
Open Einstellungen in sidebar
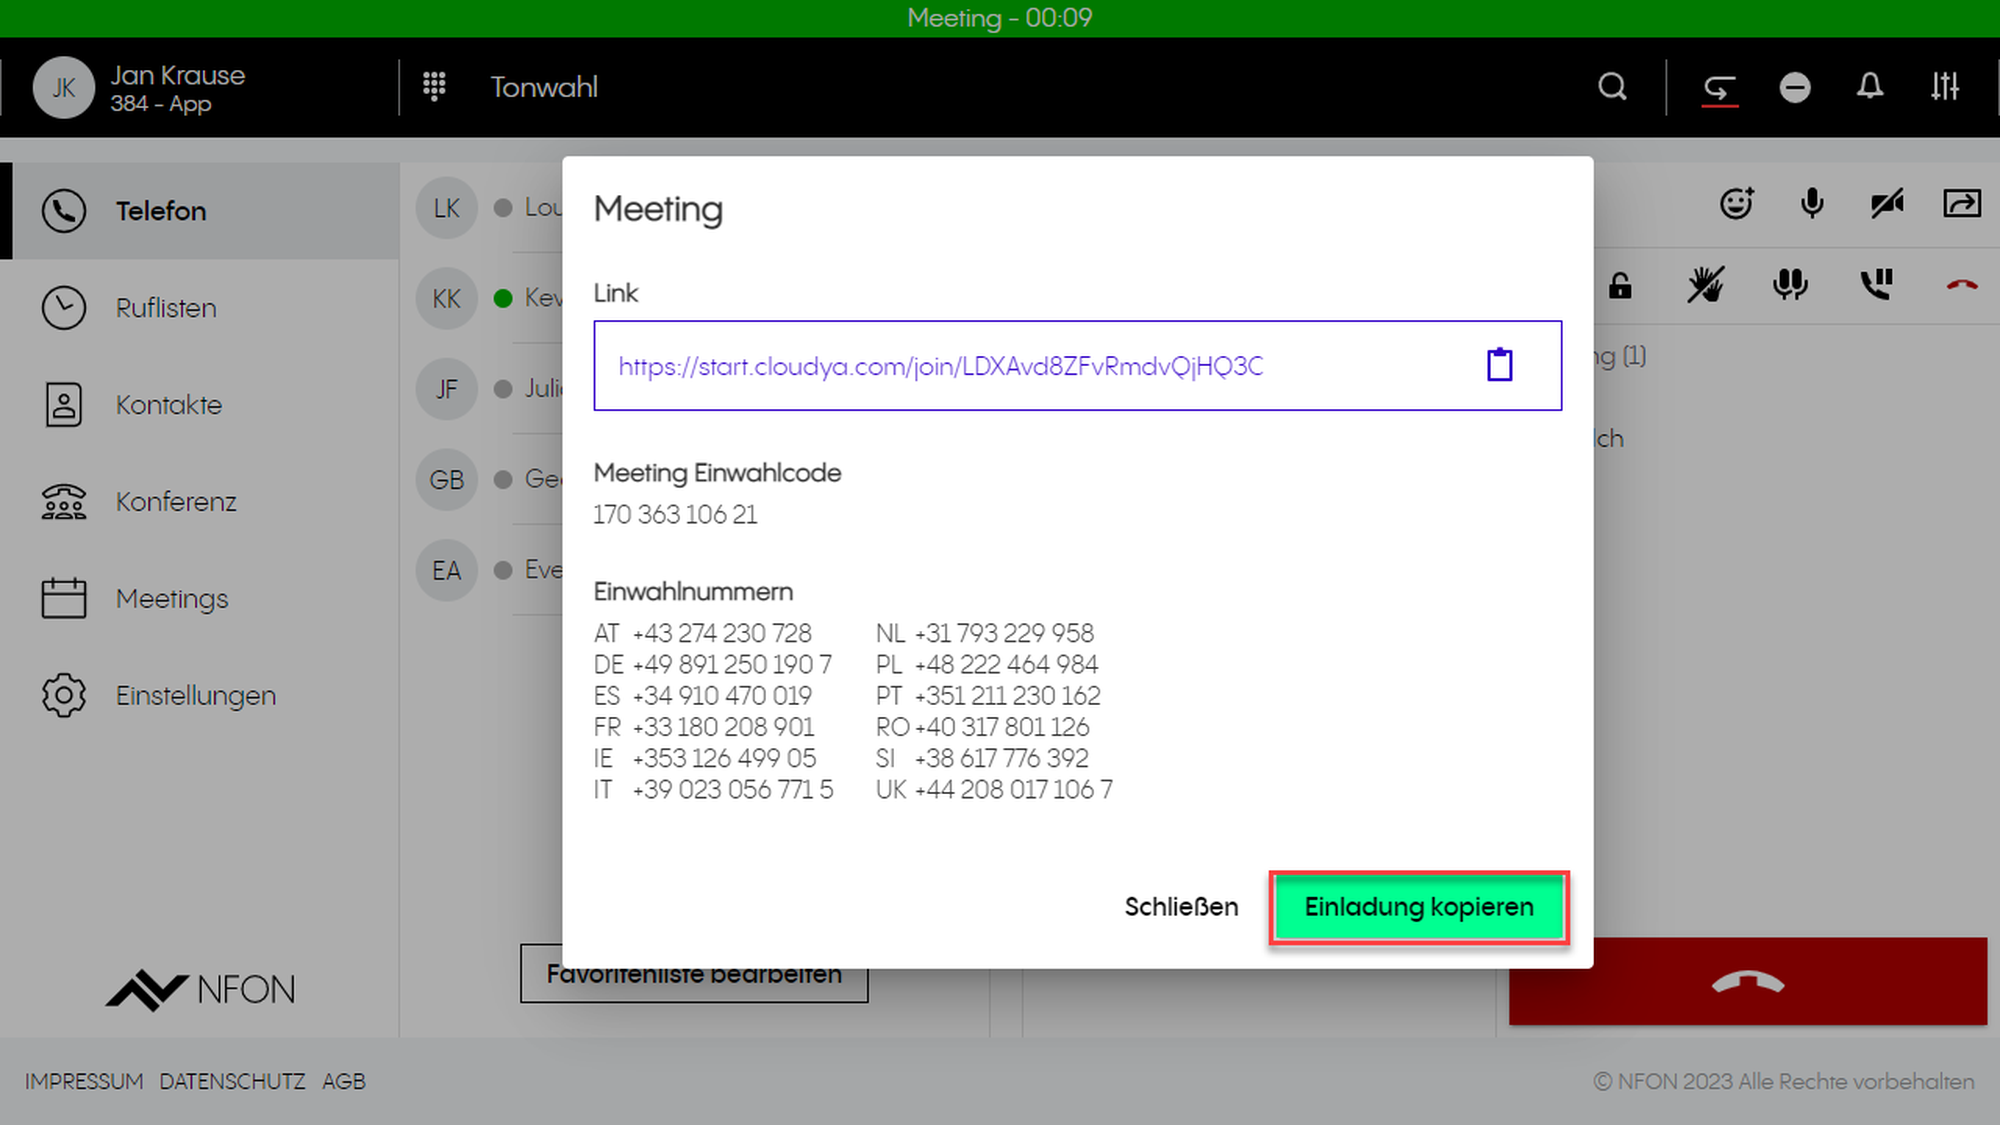click(x=196, y=696)
